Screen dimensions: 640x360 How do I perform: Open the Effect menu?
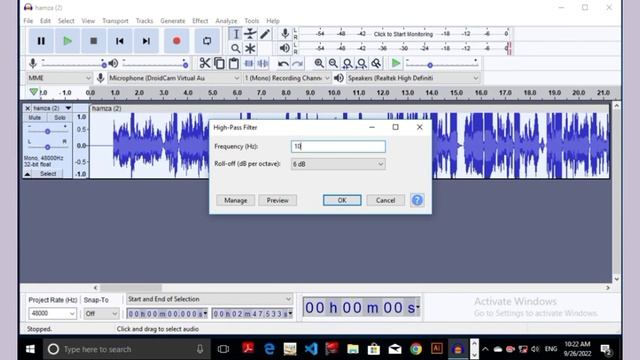200,21
